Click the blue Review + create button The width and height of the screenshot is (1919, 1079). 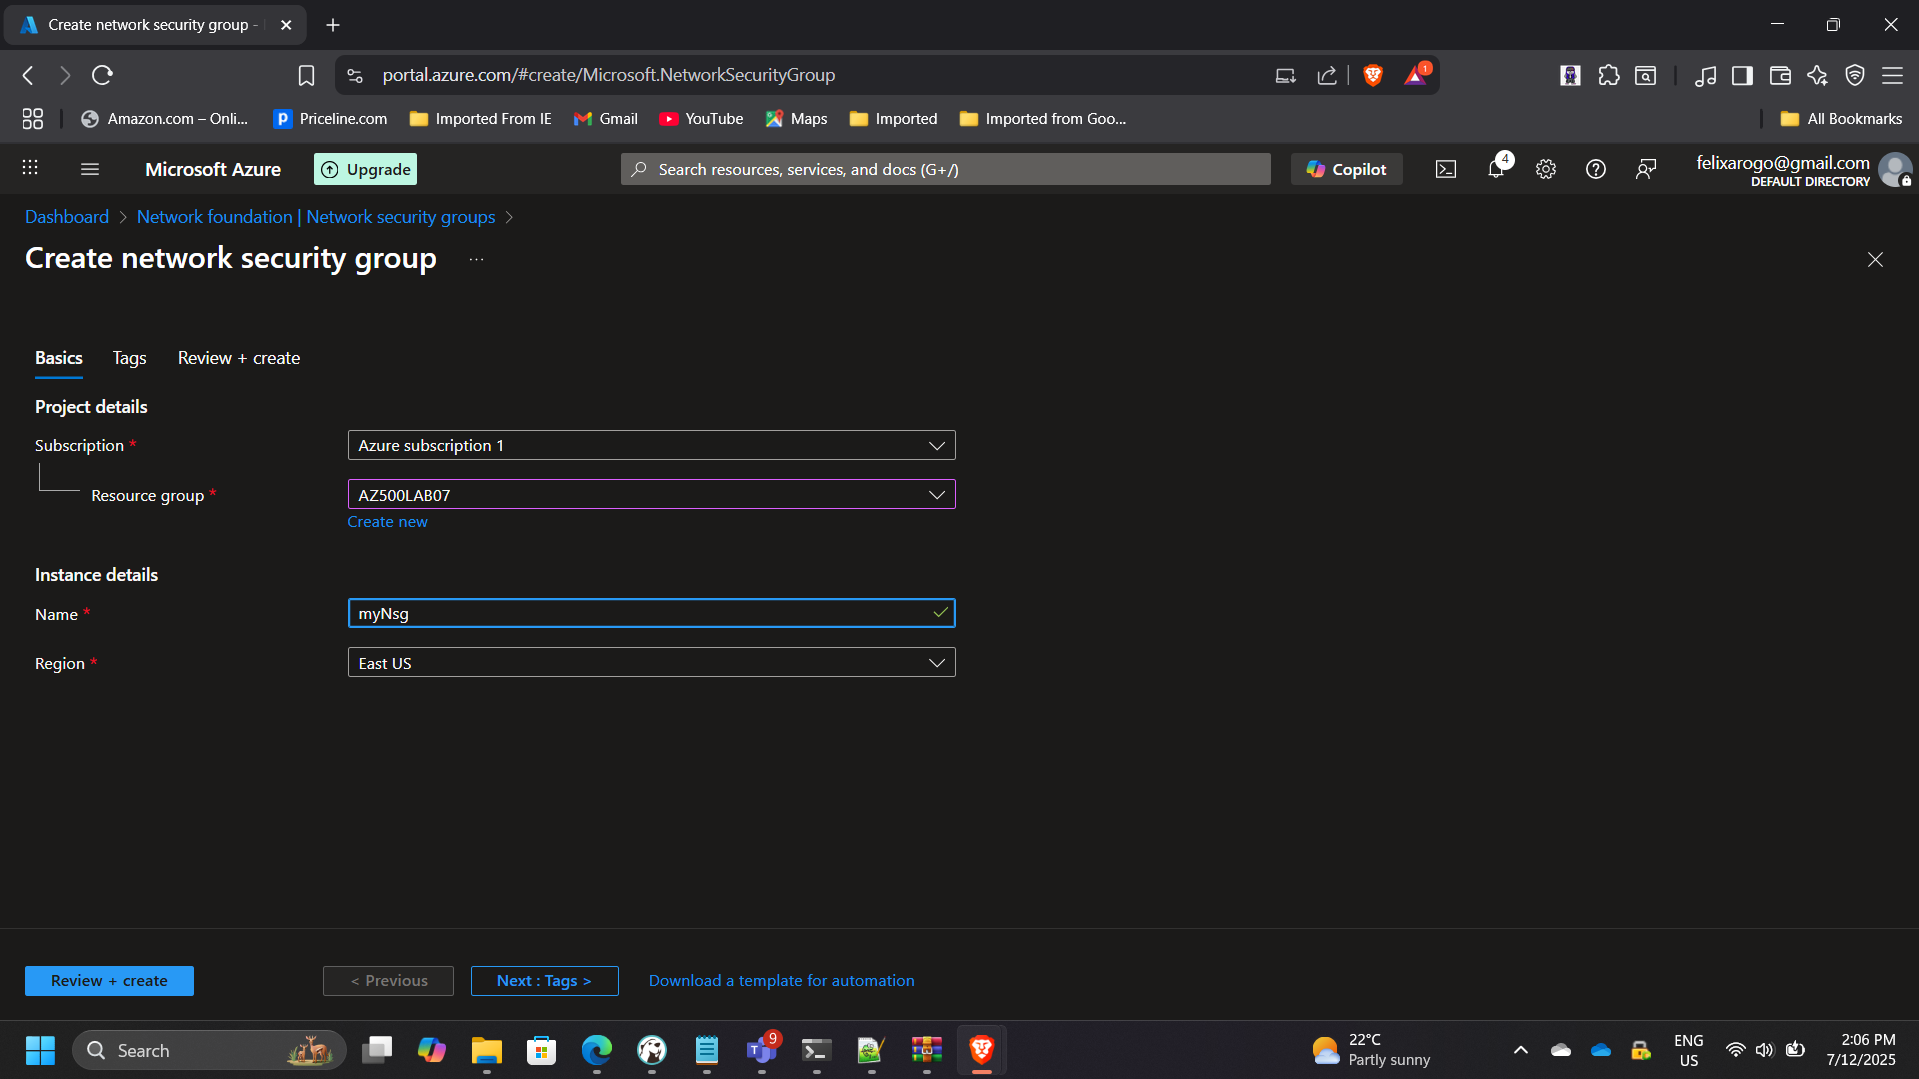point(109,981)
